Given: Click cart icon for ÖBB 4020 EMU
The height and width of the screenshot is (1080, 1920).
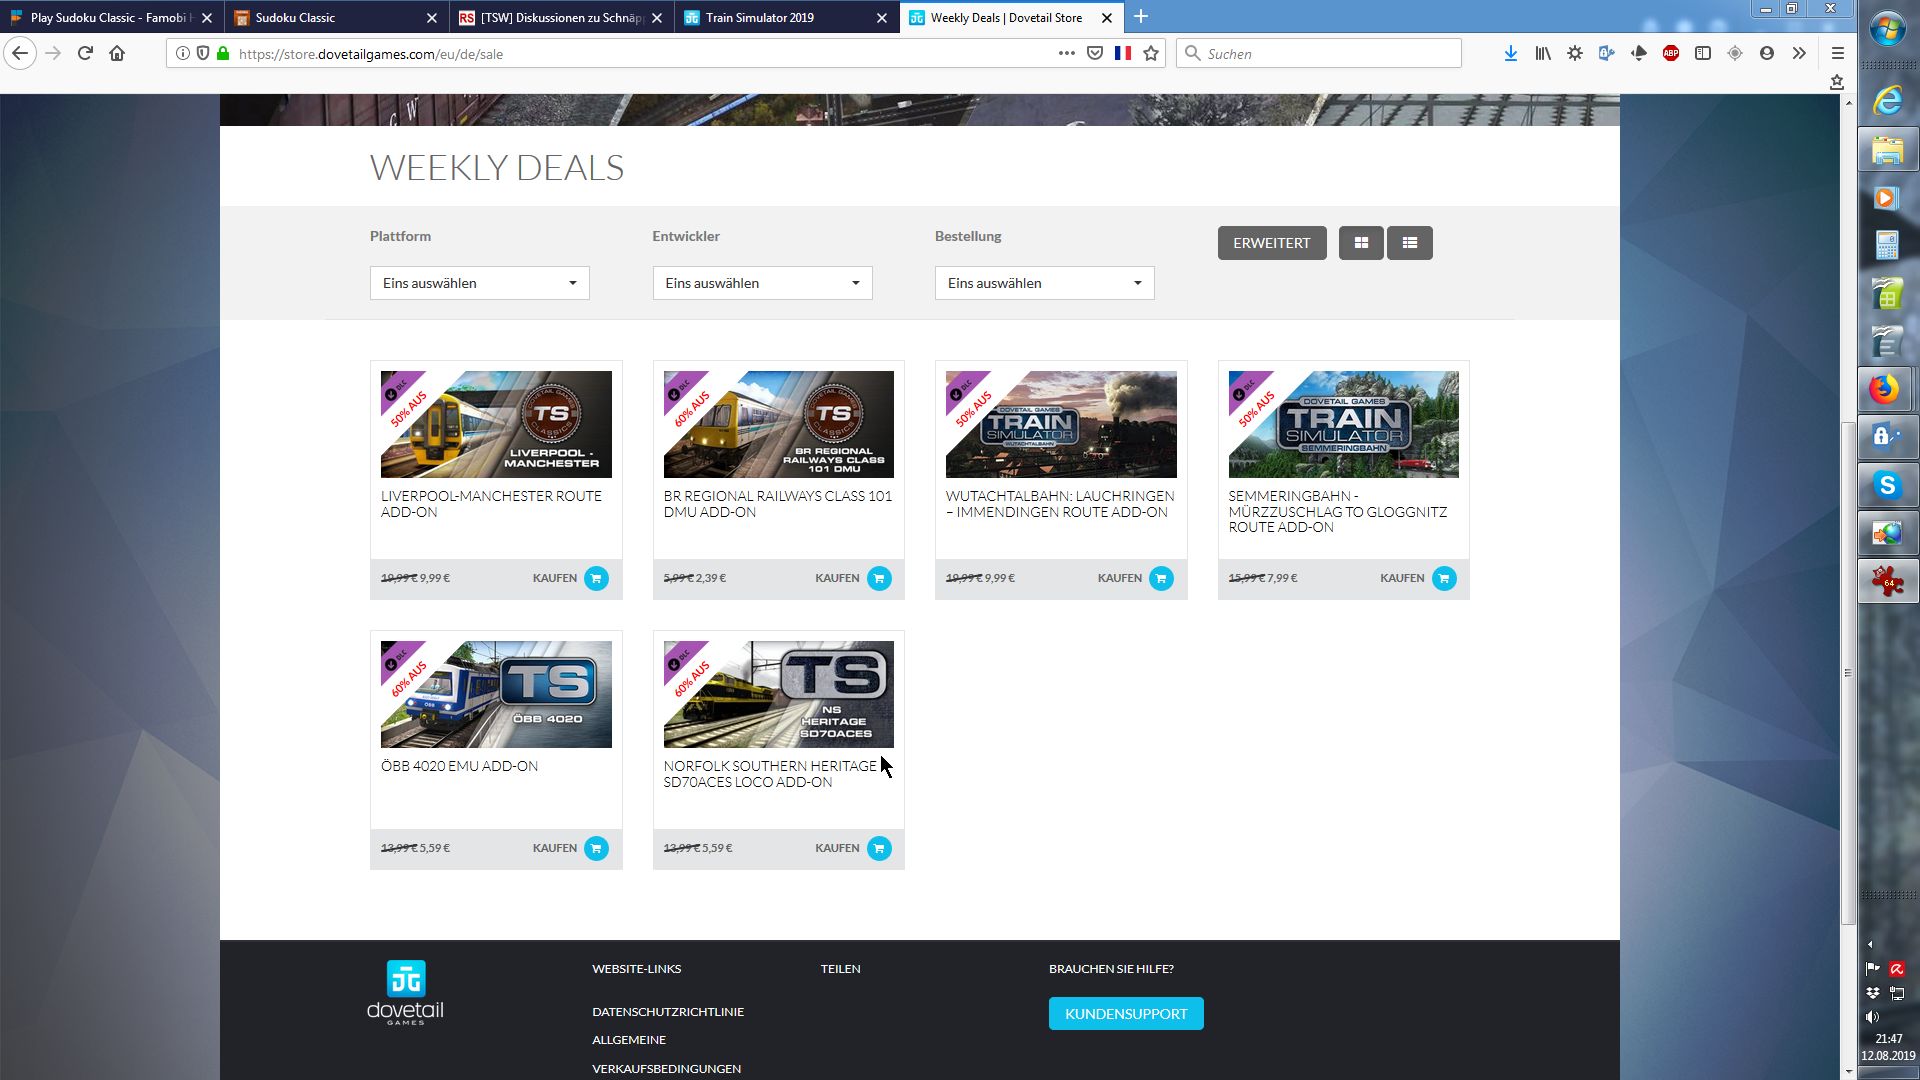Looking at the screenshot, I should pos(596,848).
